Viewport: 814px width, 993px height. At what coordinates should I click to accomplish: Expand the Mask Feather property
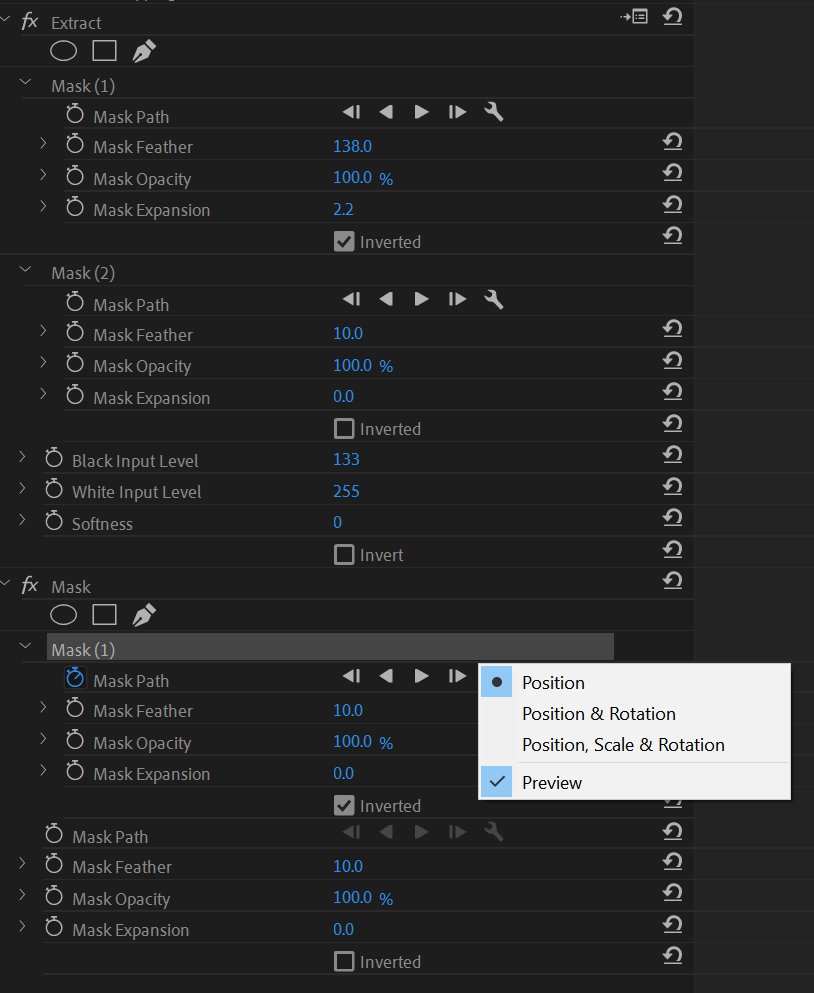[x=43, y=143]
